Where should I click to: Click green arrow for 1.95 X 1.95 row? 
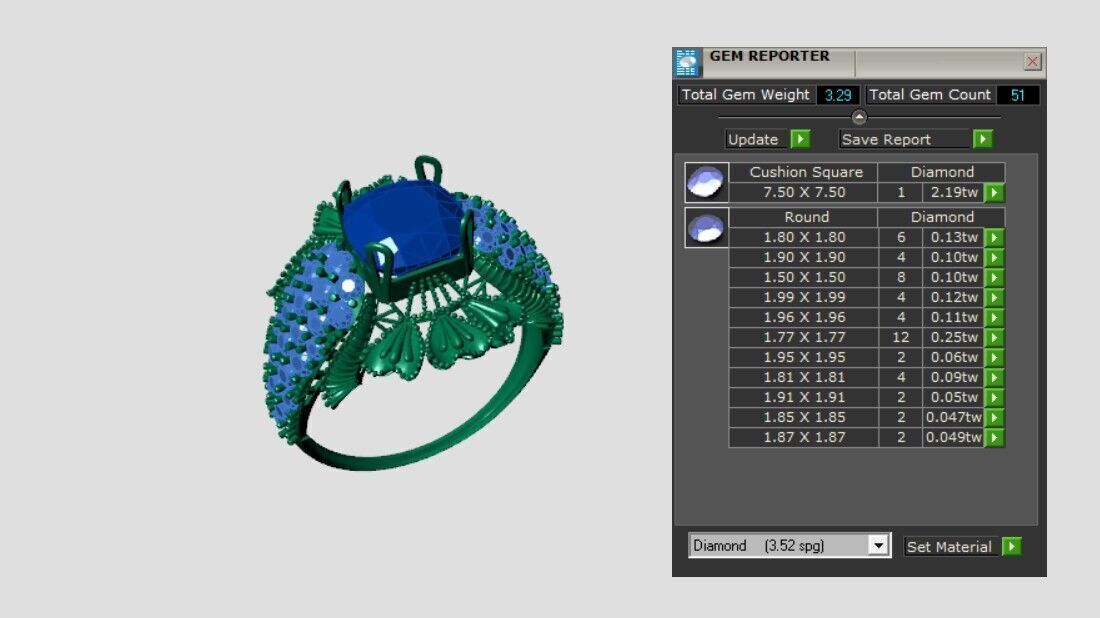coord(994,357)
